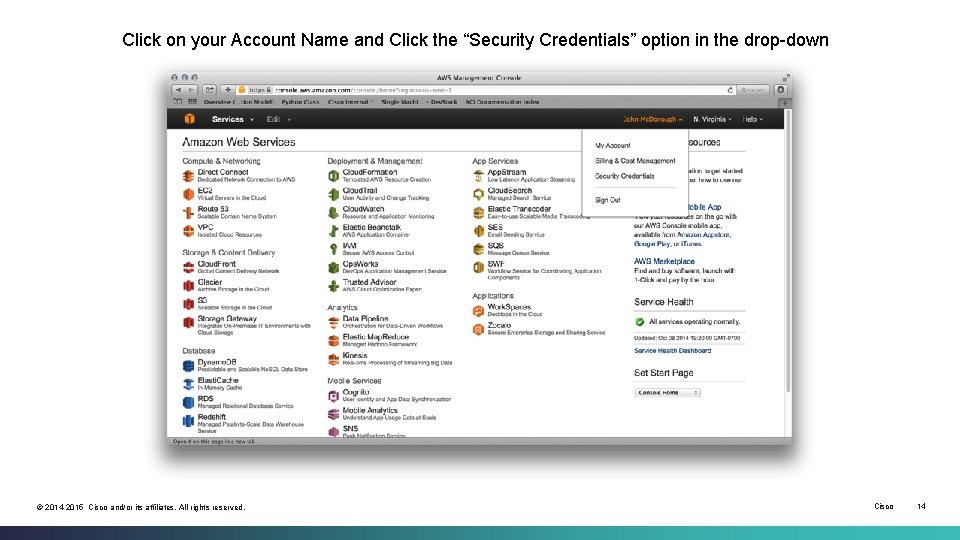Click the Reader button in address bar
The width and height of the screenshot is (960, 540).
point(752,90)
